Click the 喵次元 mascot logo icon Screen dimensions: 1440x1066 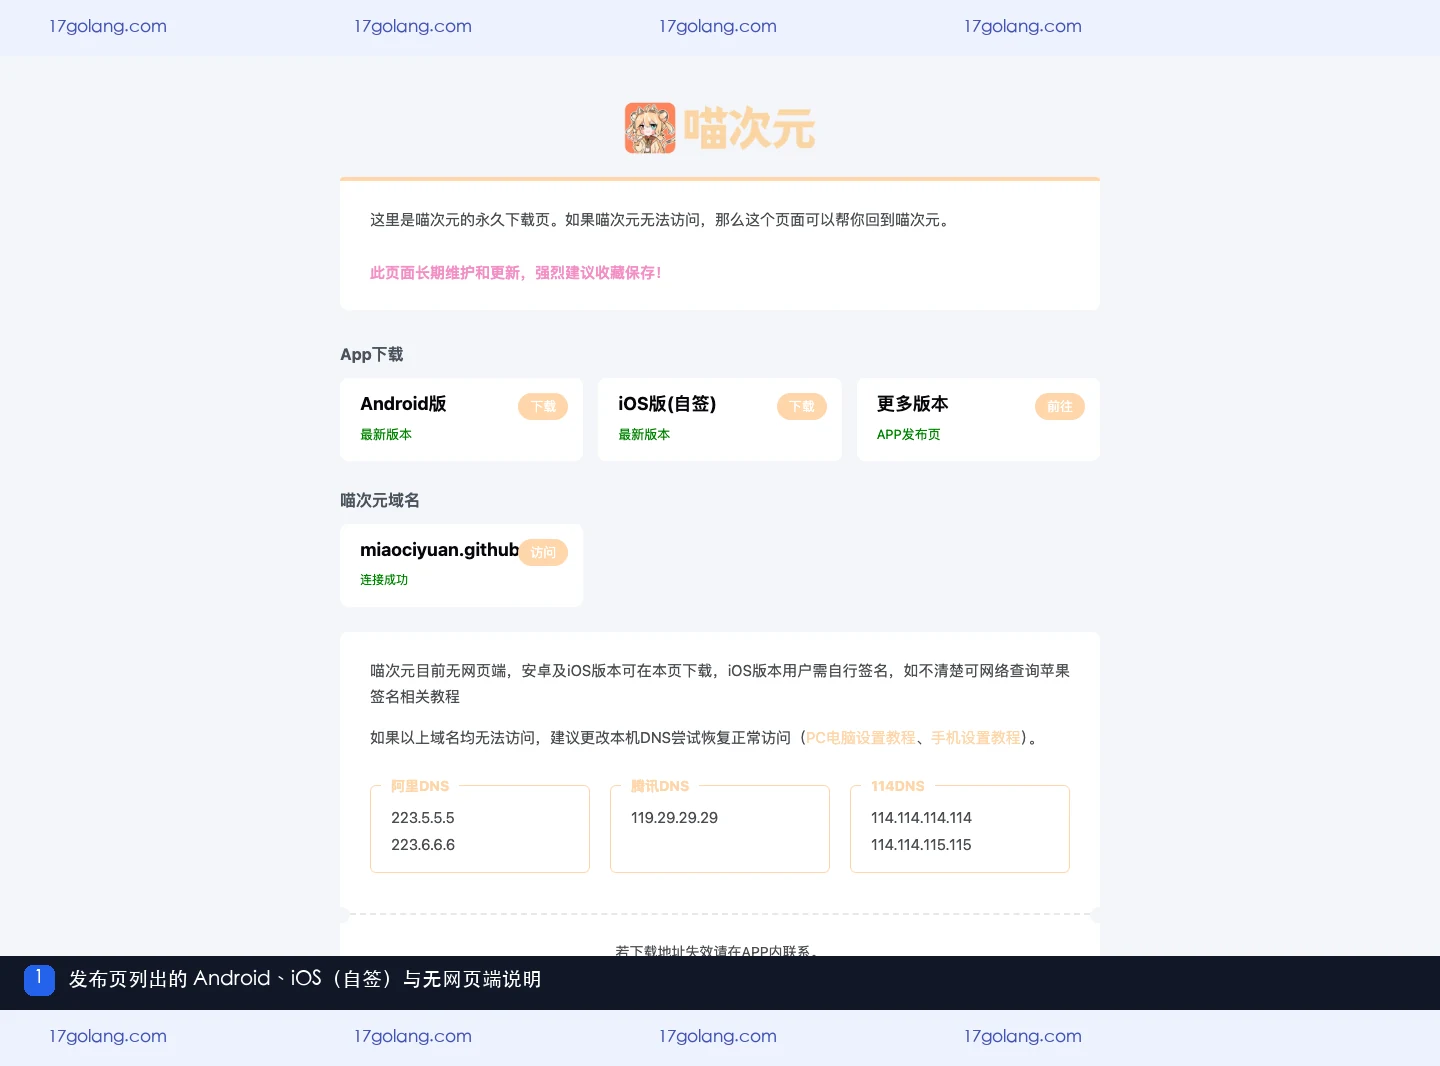[x=650, y=128]
